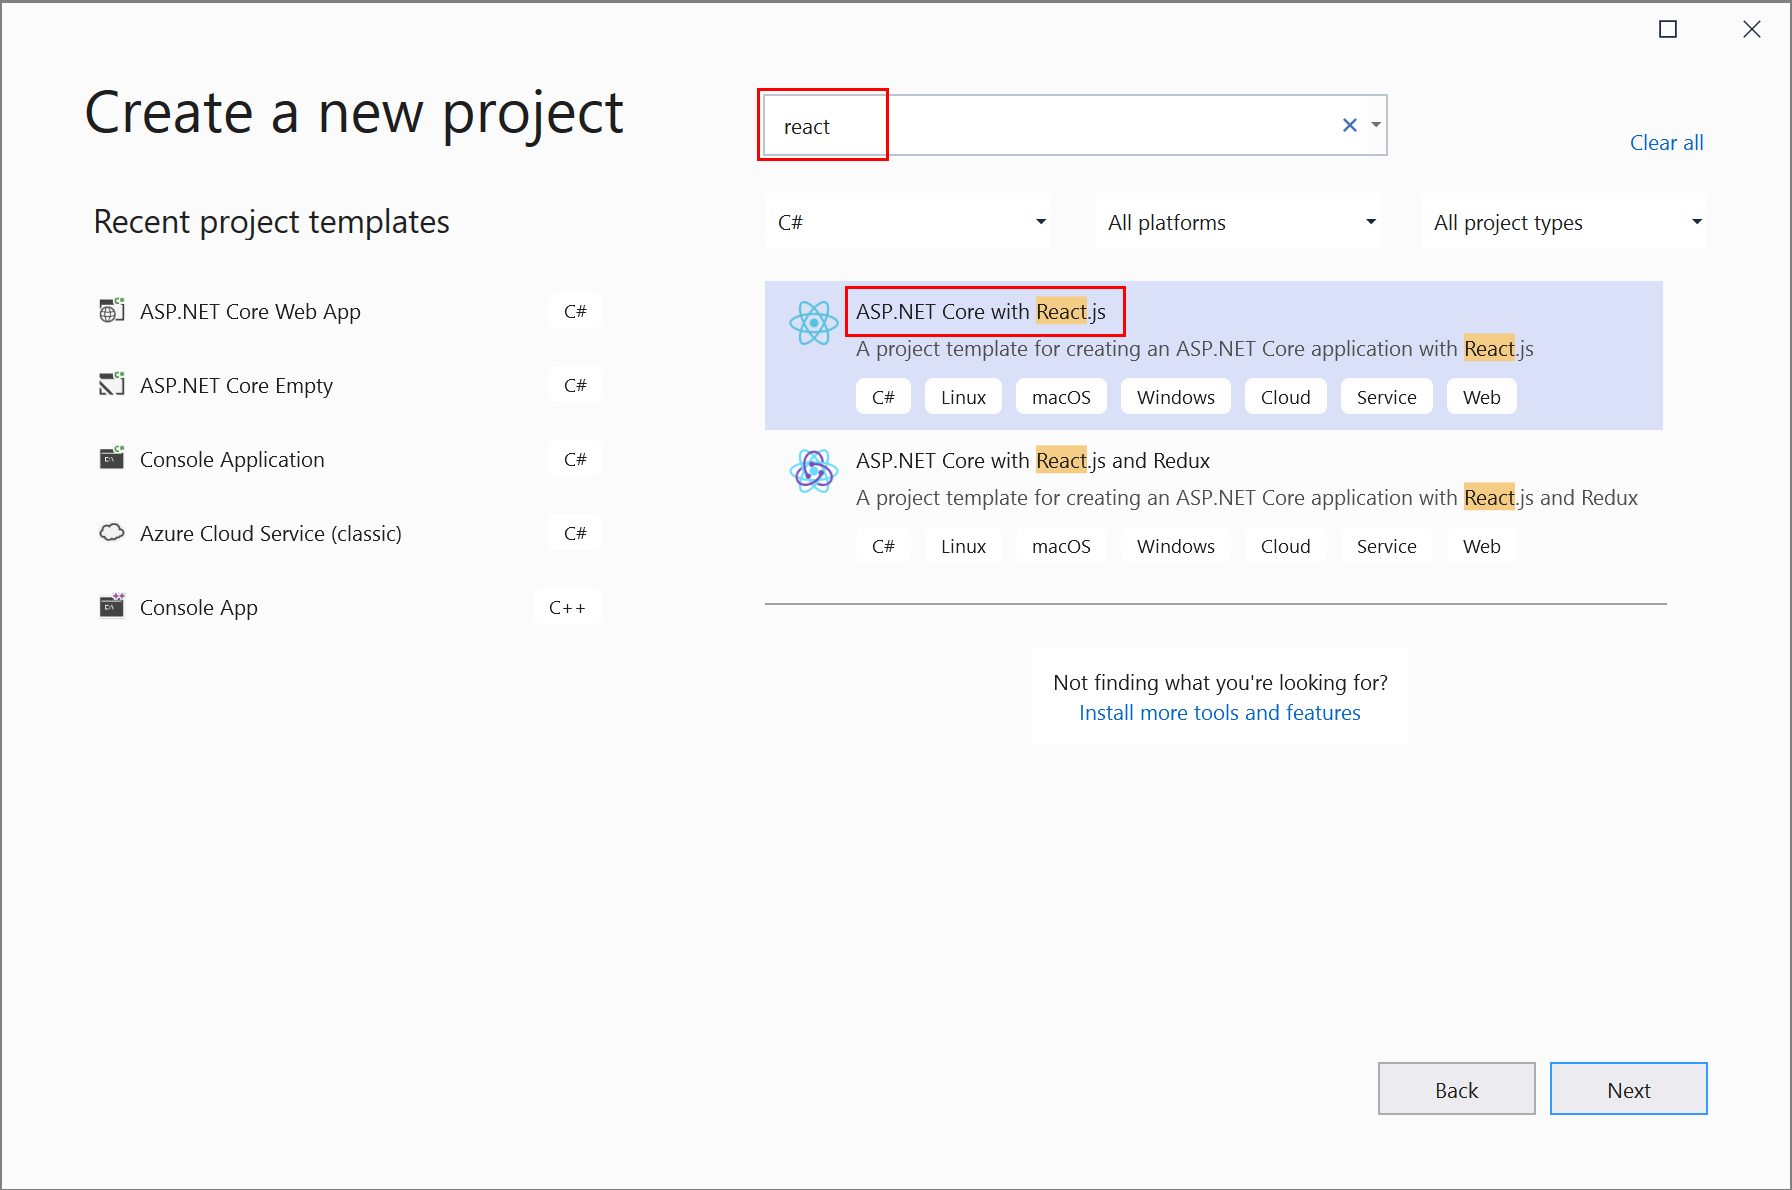Click the Console Application icon

coord(111,458)
